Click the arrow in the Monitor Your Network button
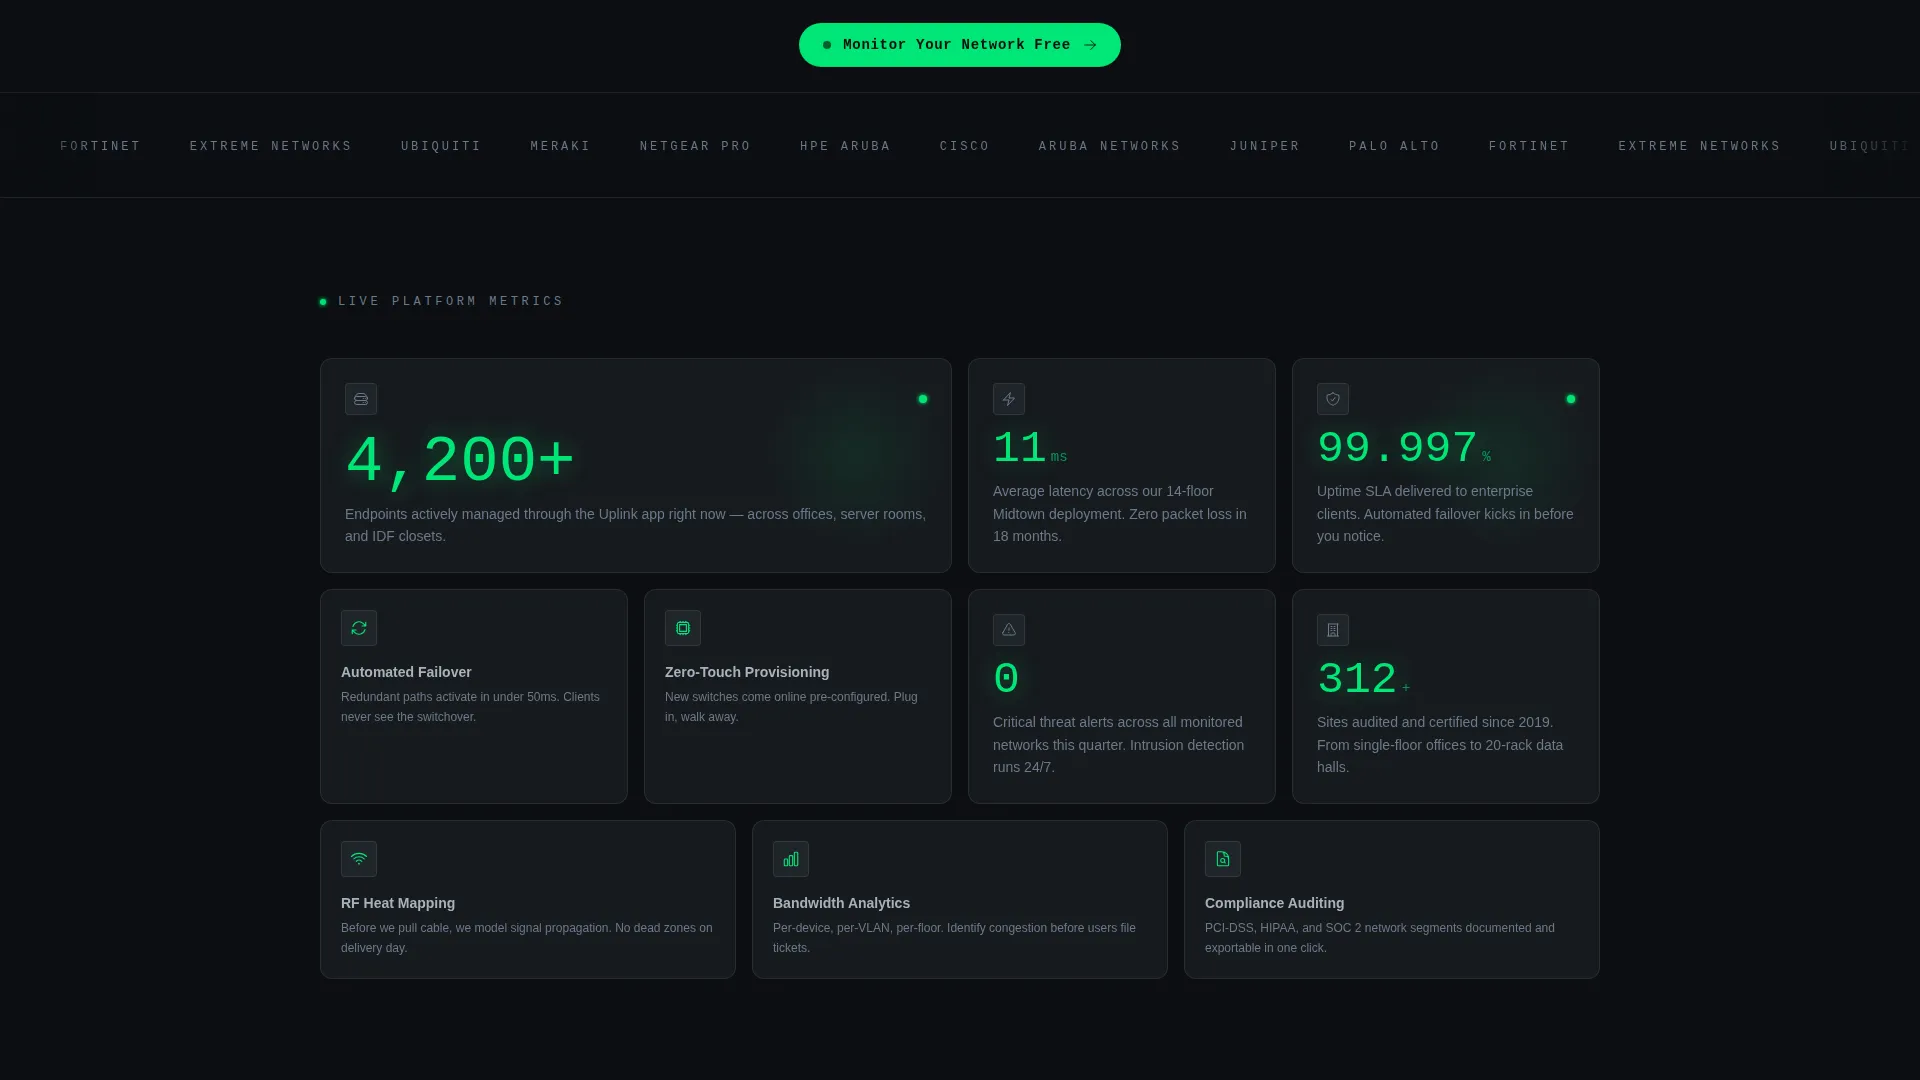The image size is (1920, 1080). point(1090,45)
